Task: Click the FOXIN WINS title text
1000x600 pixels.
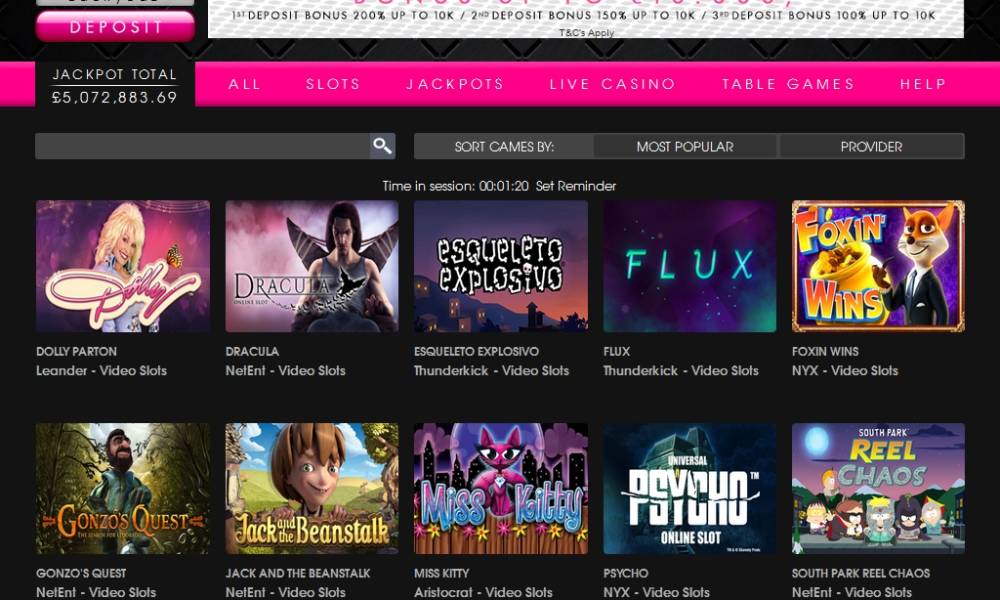Action: 825,351
